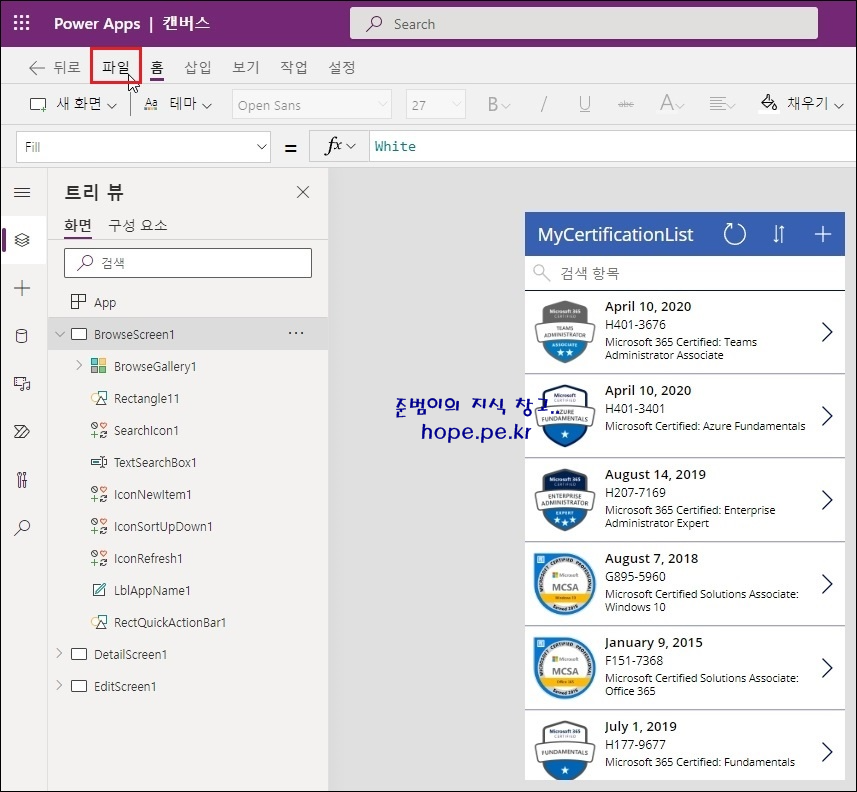Click the plus new item icon in app header
This screenshot has width=857, height=792.
tap(823, 234)
